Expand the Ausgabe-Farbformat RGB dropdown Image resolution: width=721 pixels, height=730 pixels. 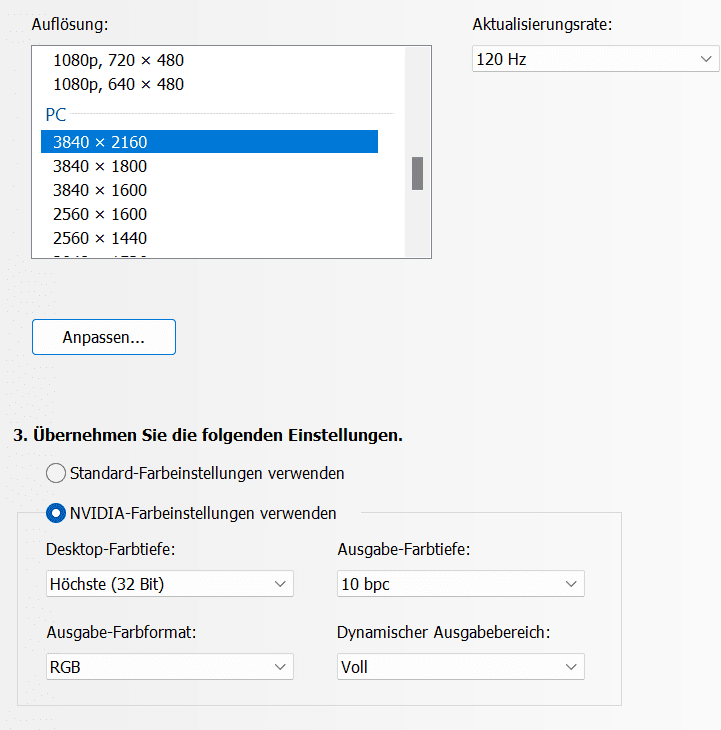(170, 667)
